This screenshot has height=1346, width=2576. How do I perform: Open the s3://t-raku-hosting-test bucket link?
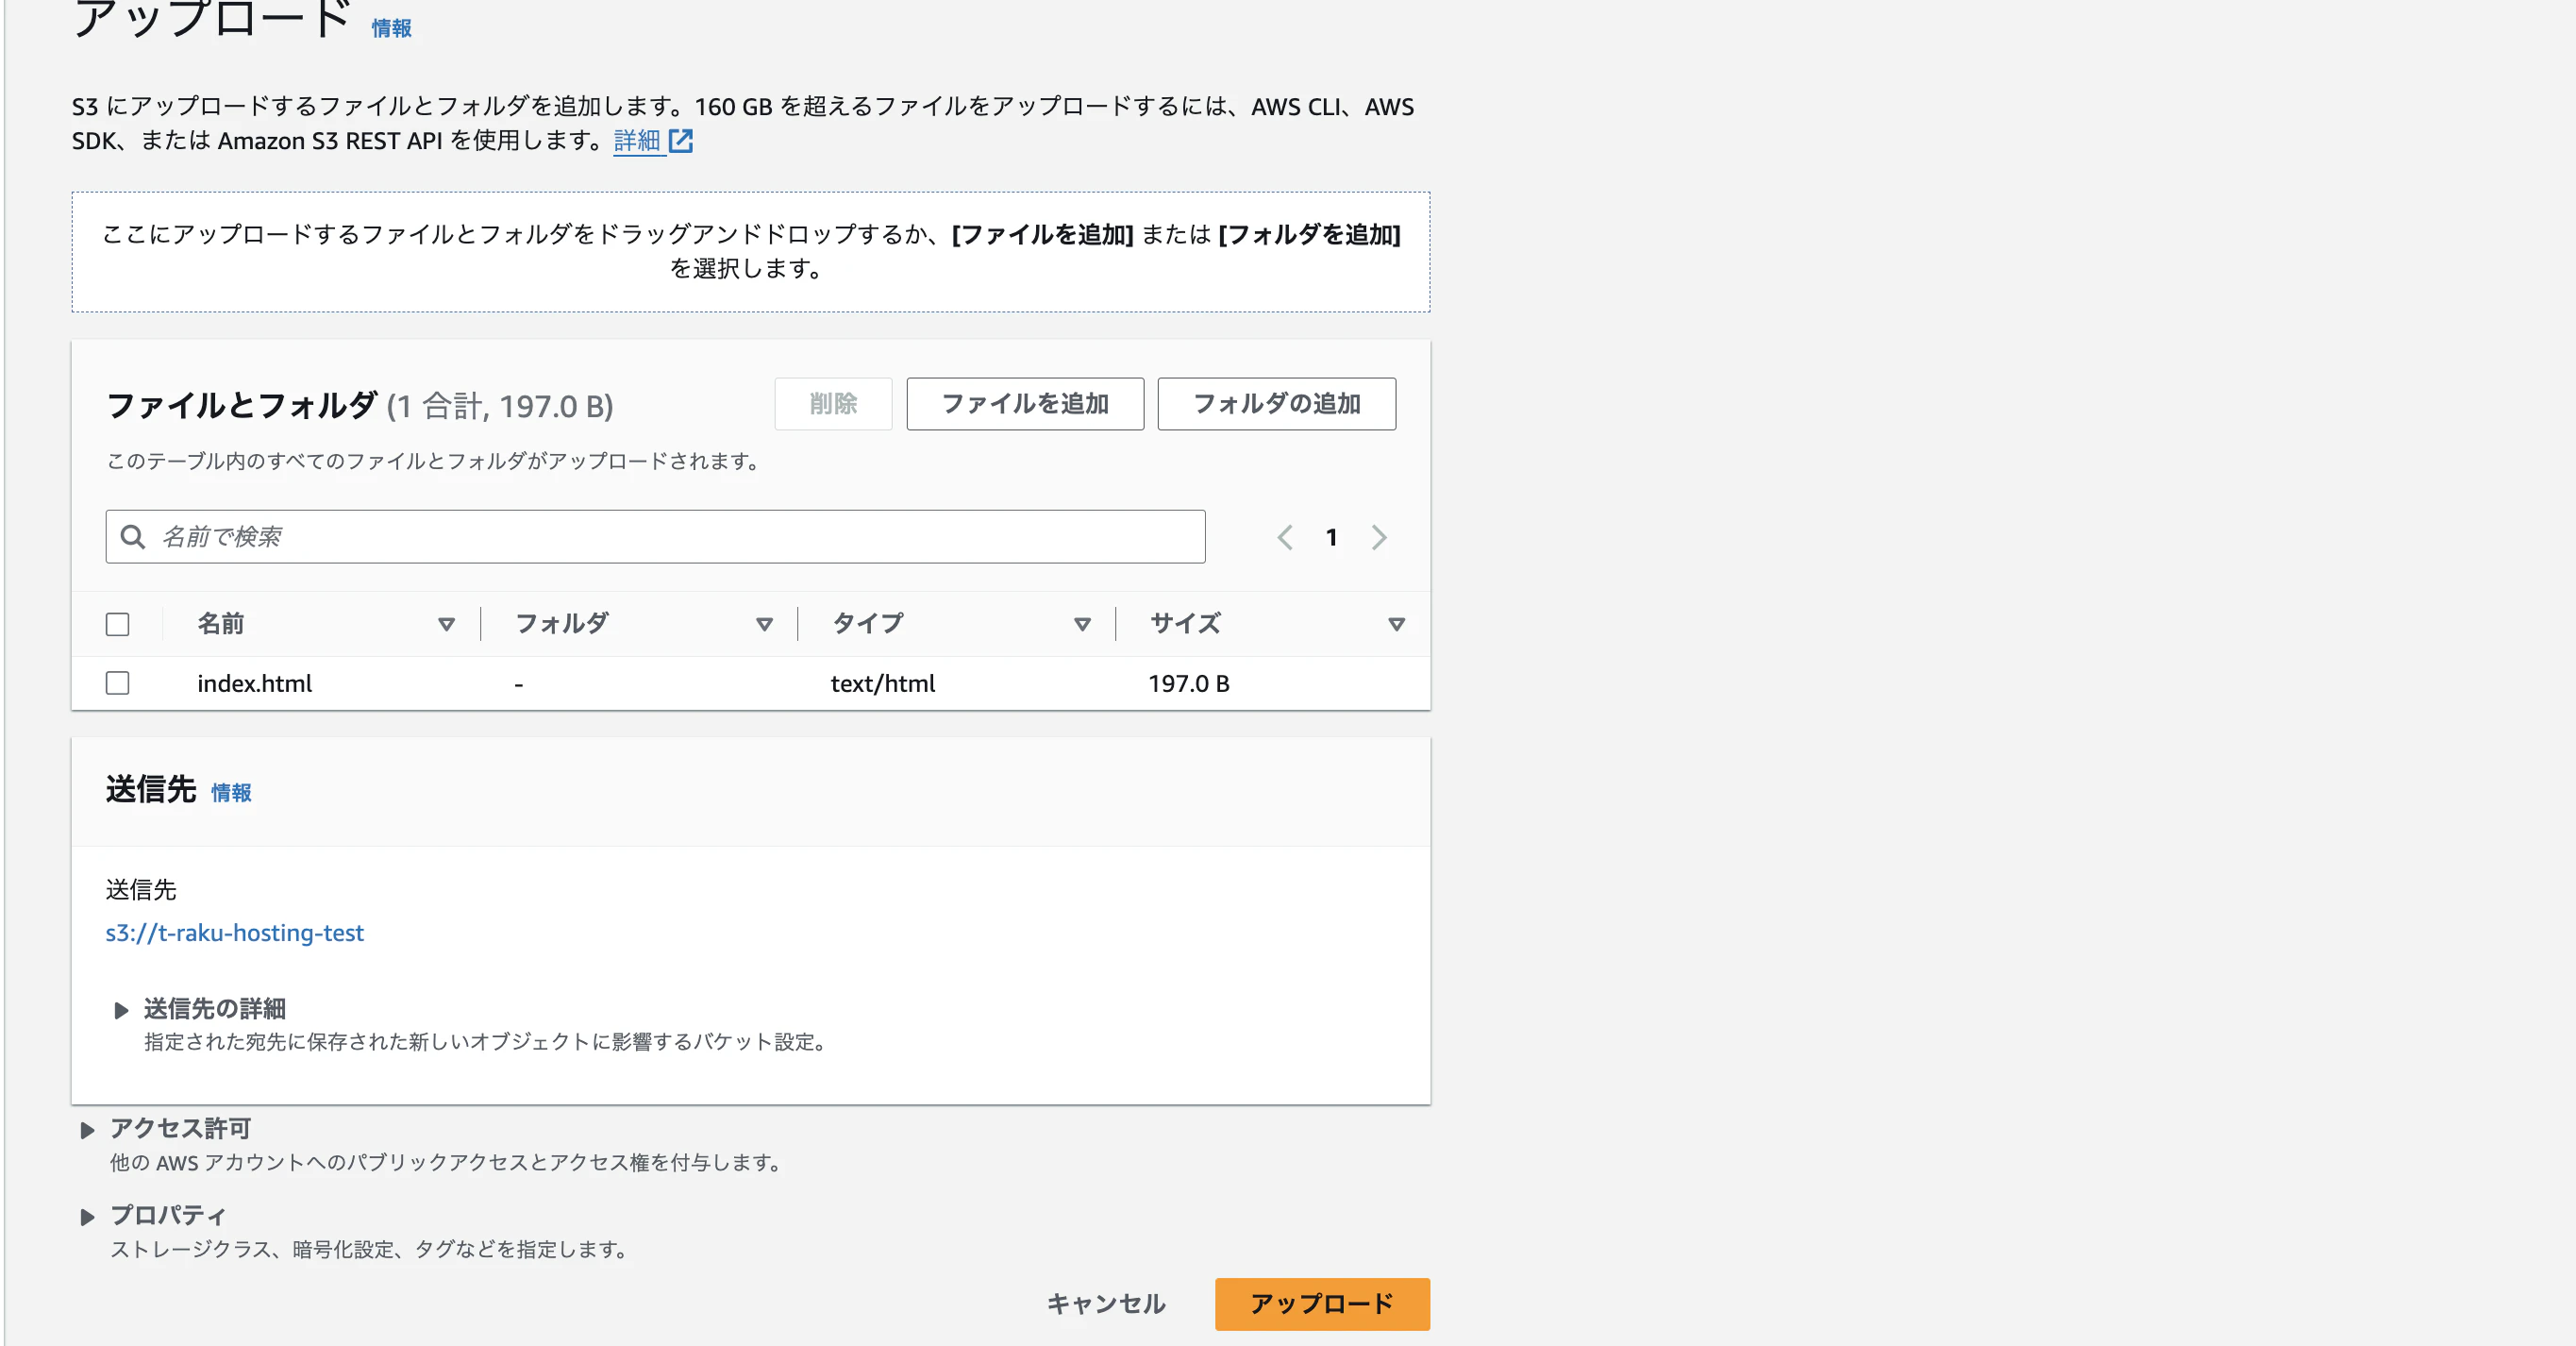[235, 933]
